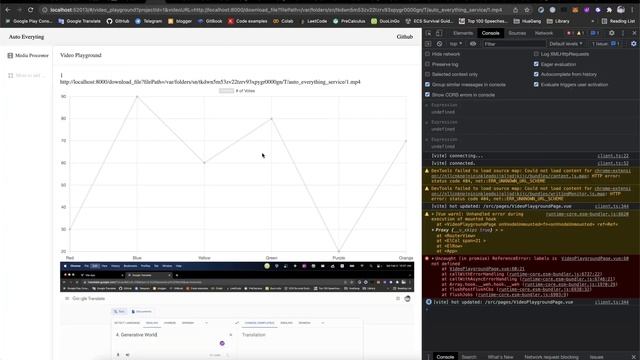The image size is (640, 360).
Task: Click the chart data point above Blue
Action: point(137,97)
